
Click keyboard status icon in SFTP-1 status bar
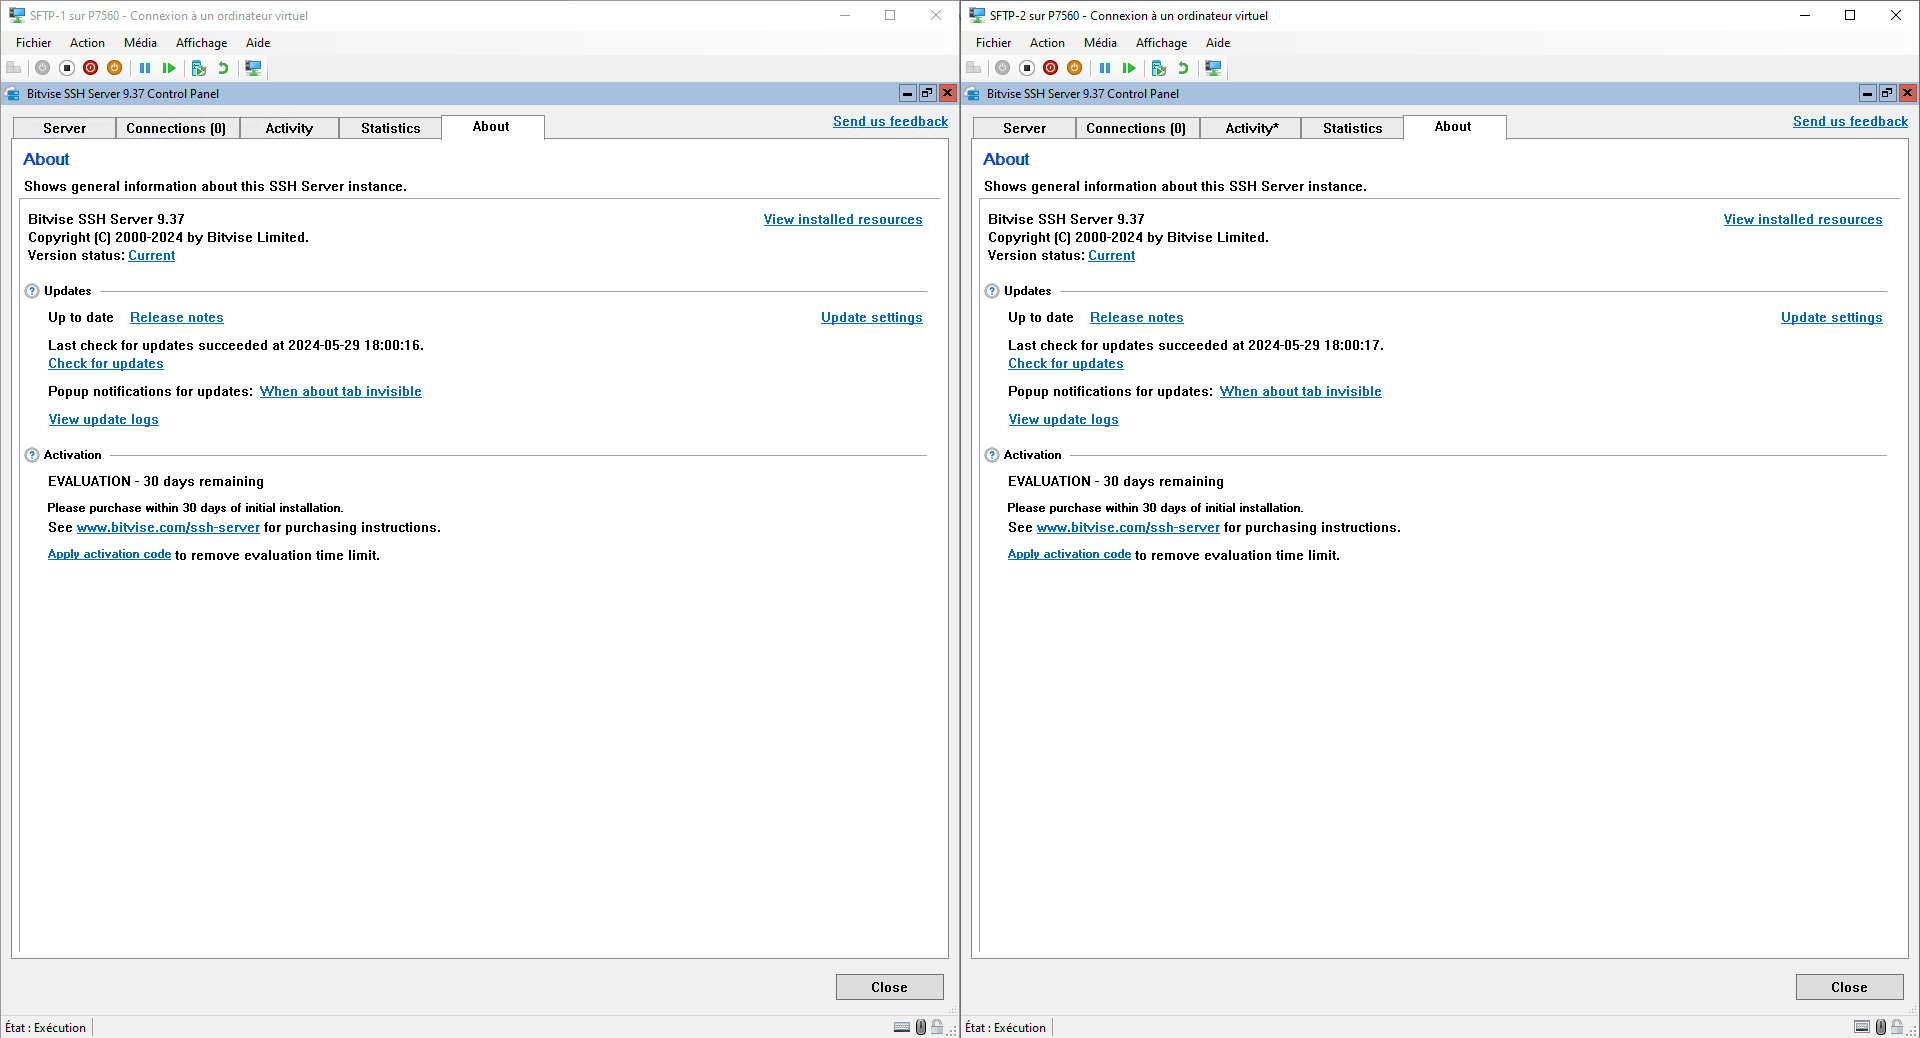coord(902,1027)
